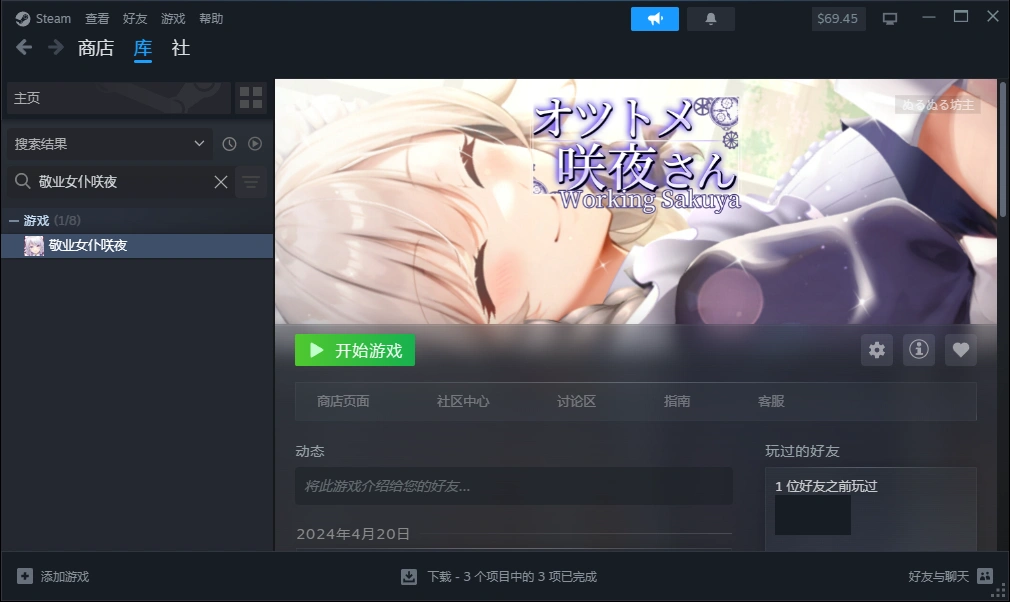Image resolution: width=1010 pixels, height=602 pixels.
Task: Open the 好友 menu
Action: 135,19
